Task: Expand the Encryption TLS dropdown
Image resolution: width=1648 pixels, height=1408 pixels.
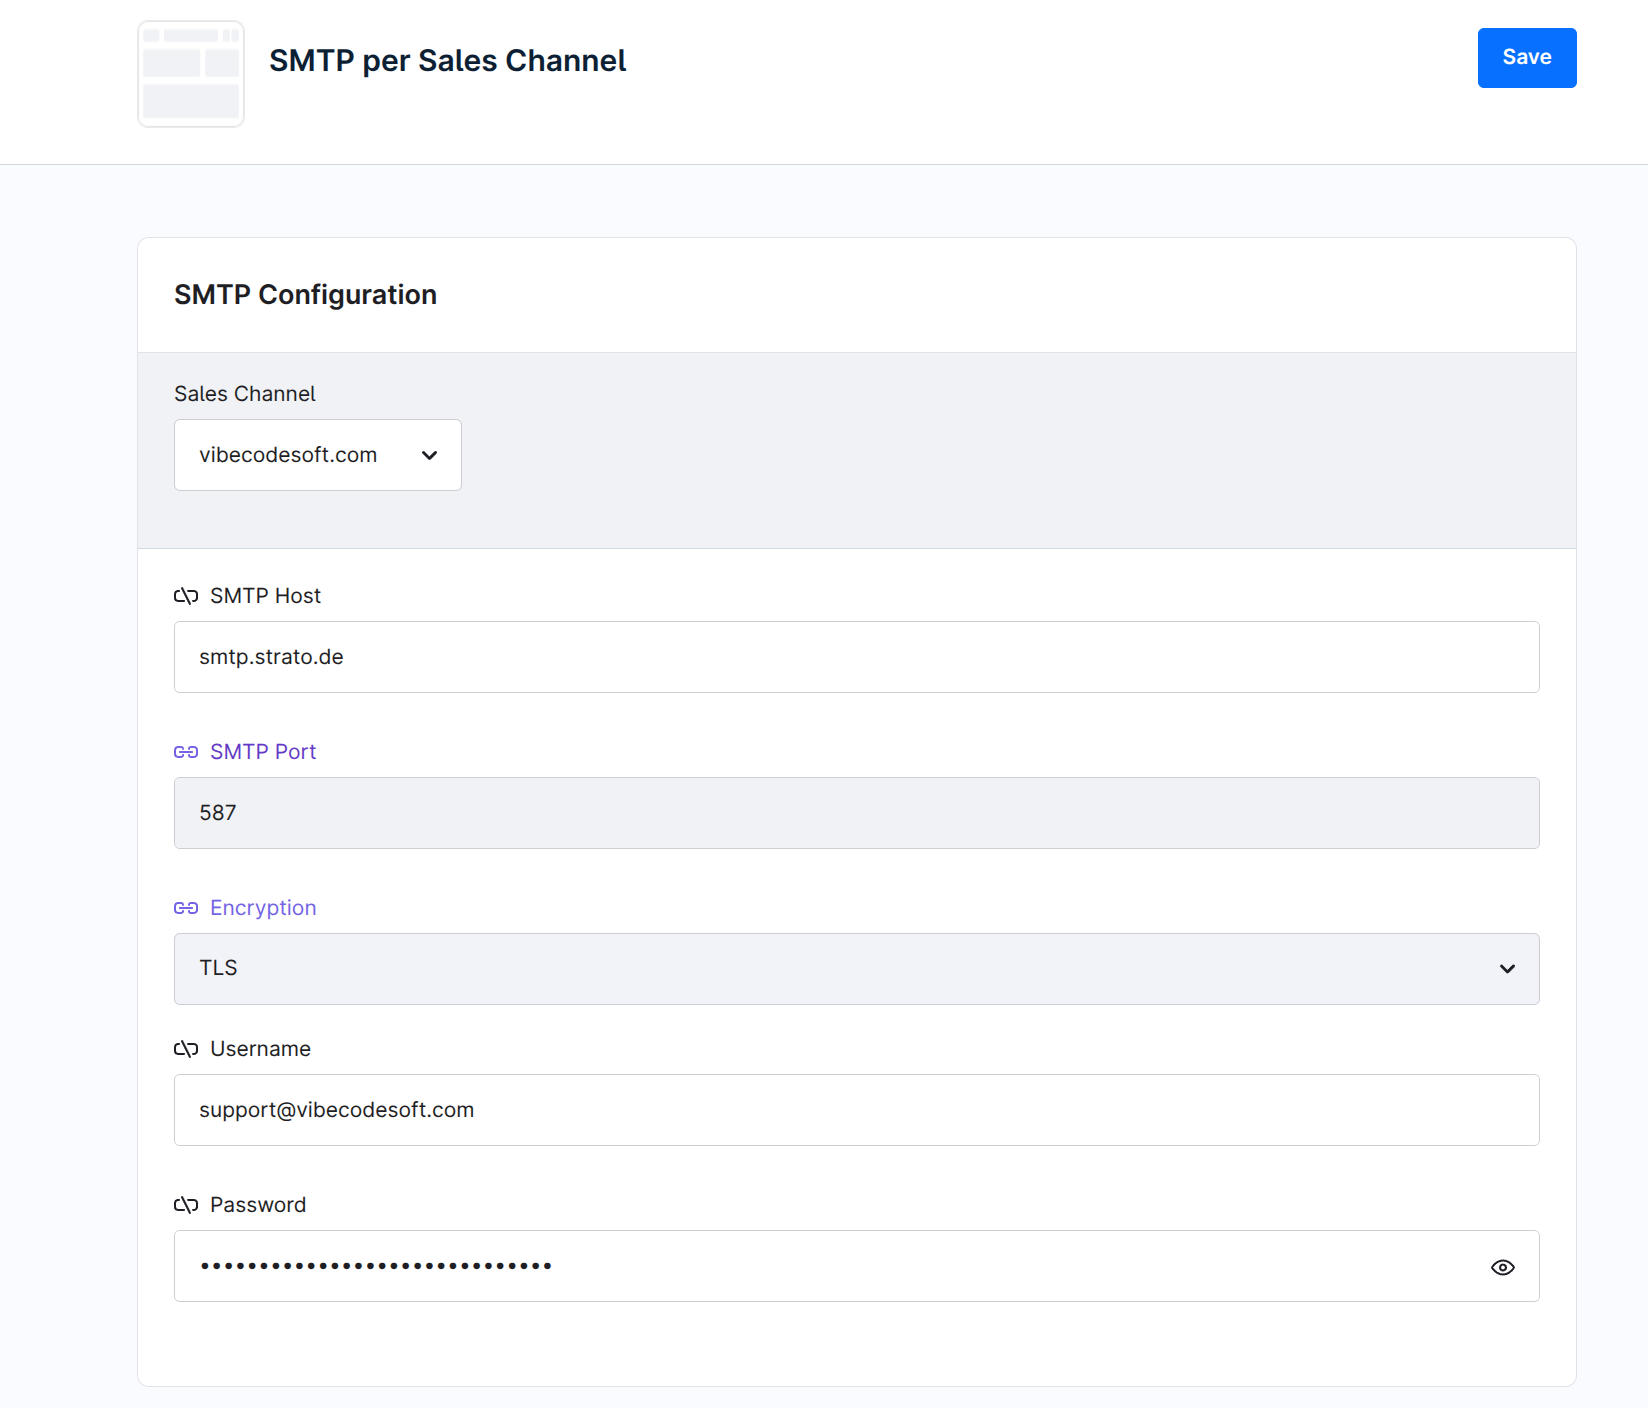Action: pyautogui.click(x=856, y=969)
